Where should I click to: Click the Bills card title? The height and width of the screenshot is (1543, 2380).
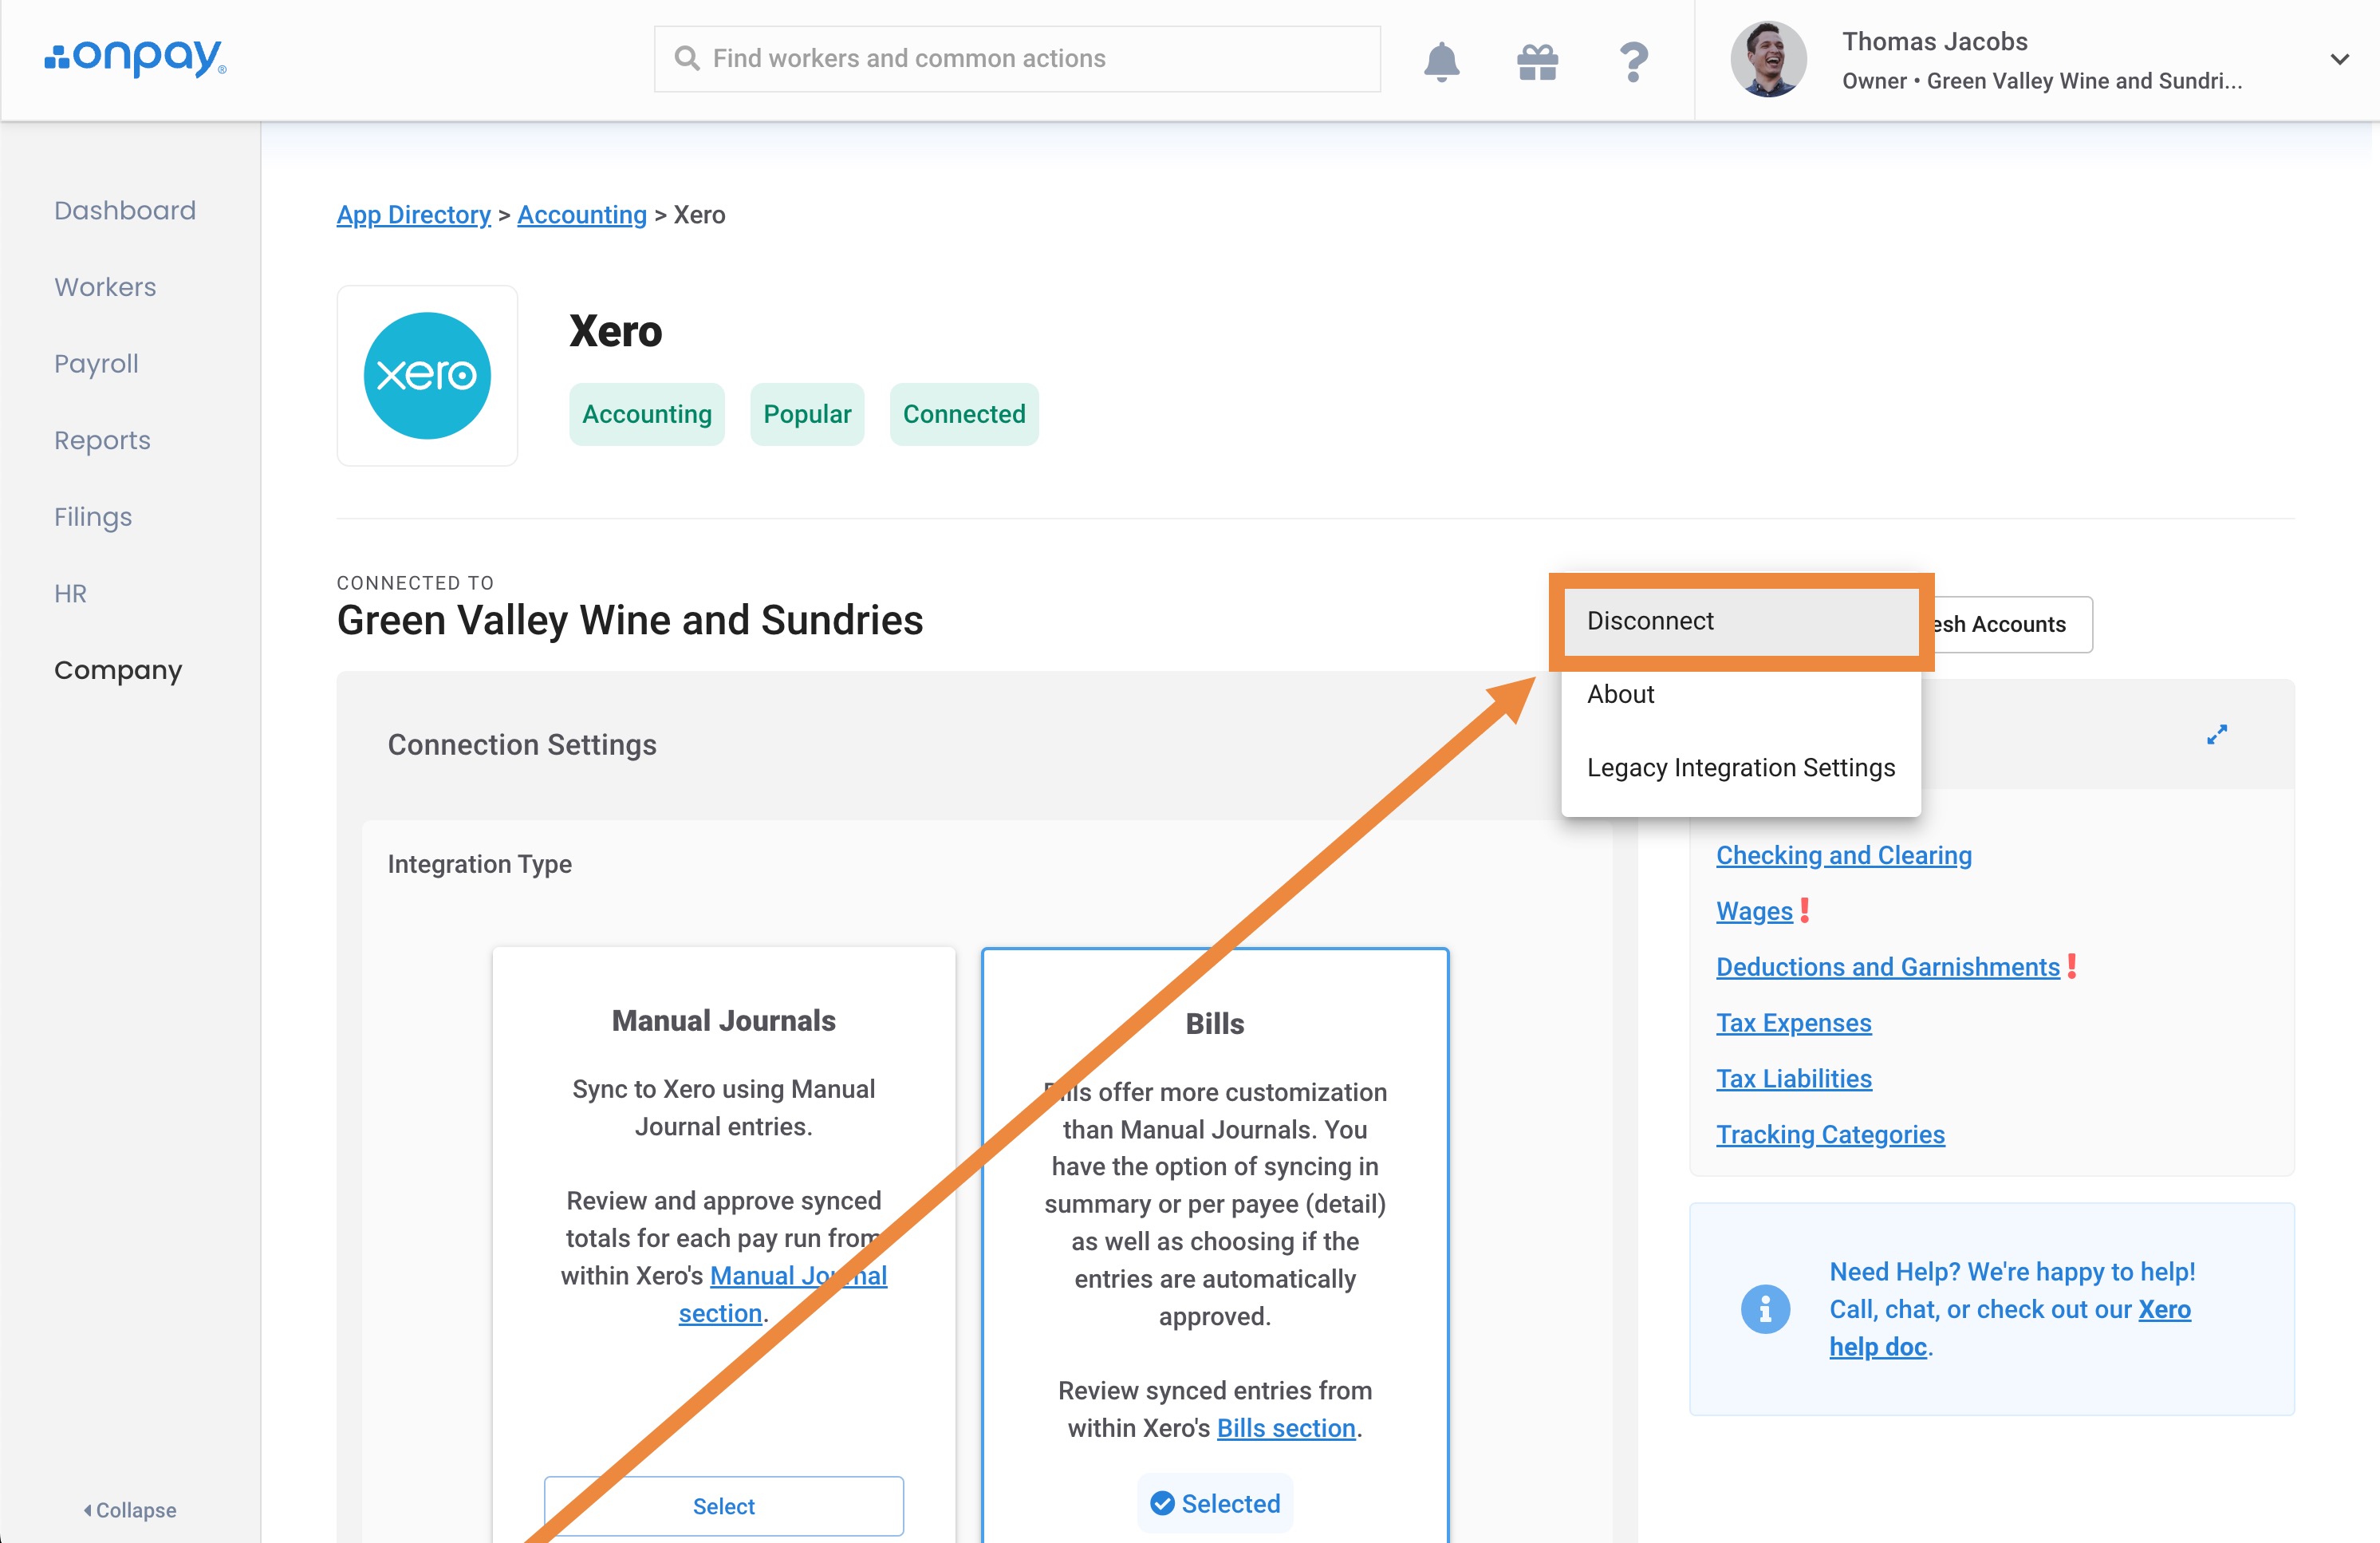(1215, 1024)
